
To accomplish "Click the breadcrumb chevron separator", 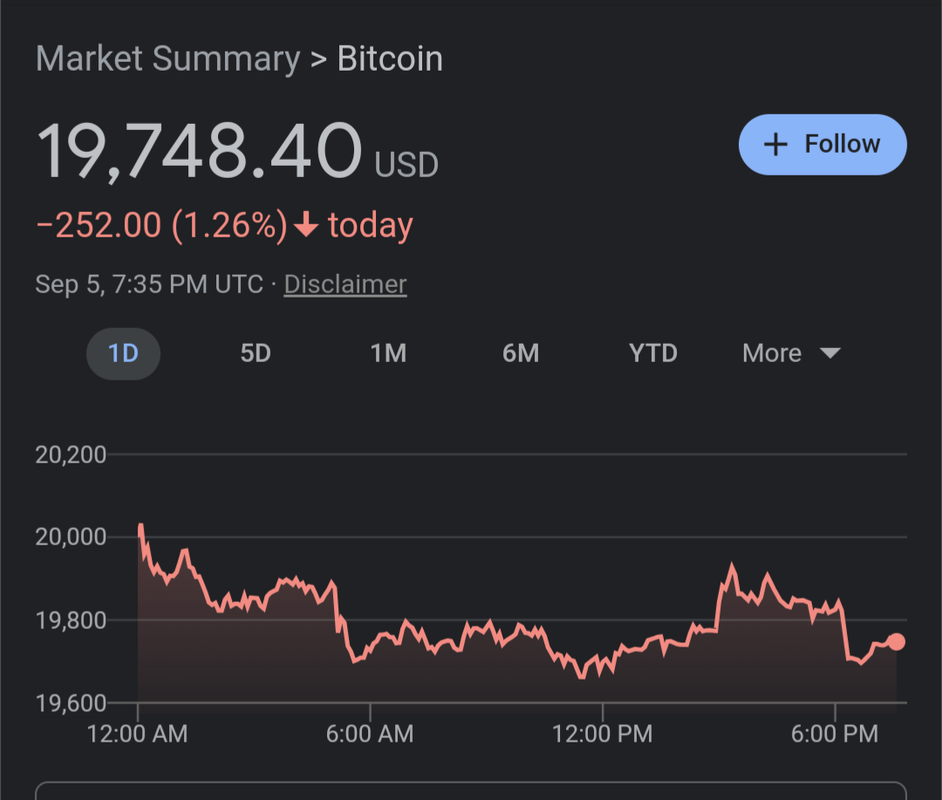I will [318, 59].
